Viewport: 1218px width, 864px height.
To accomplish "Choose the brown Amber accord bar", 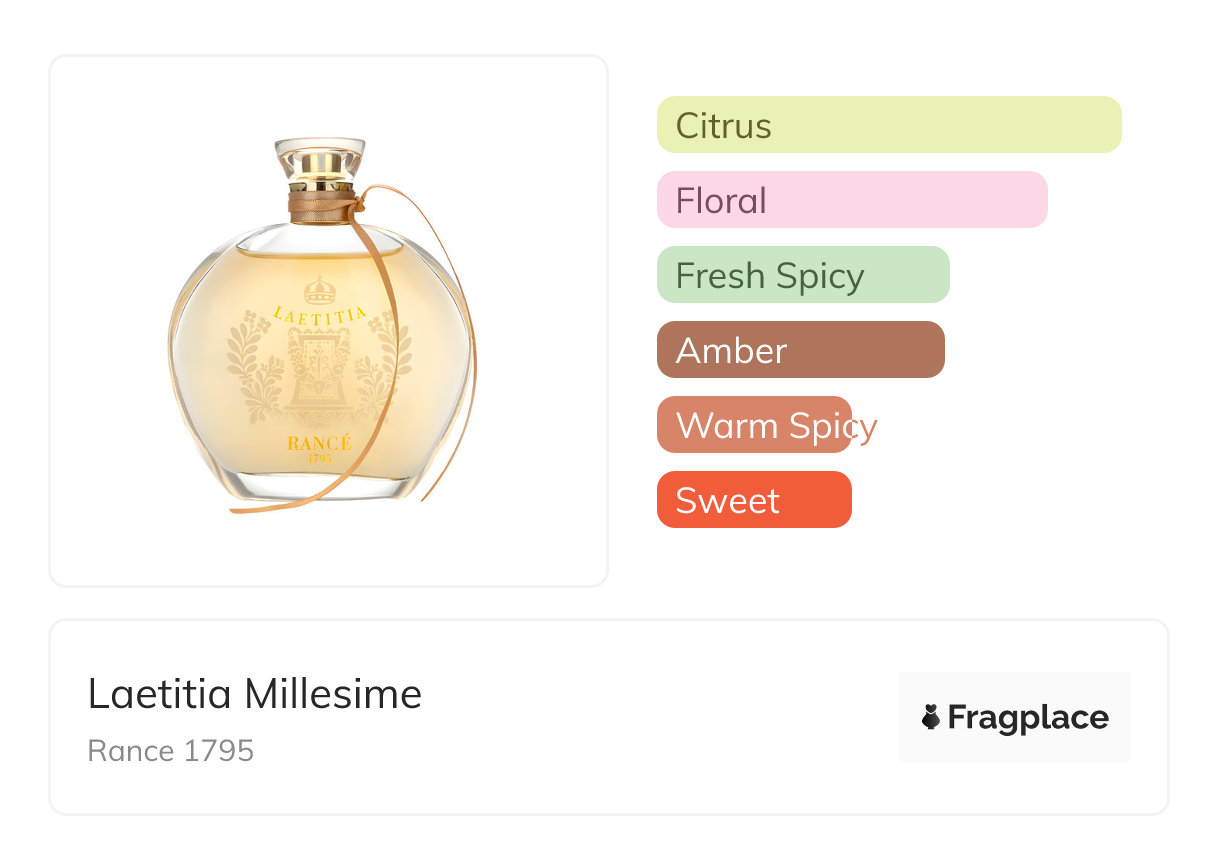I will (x=800, y=350).
